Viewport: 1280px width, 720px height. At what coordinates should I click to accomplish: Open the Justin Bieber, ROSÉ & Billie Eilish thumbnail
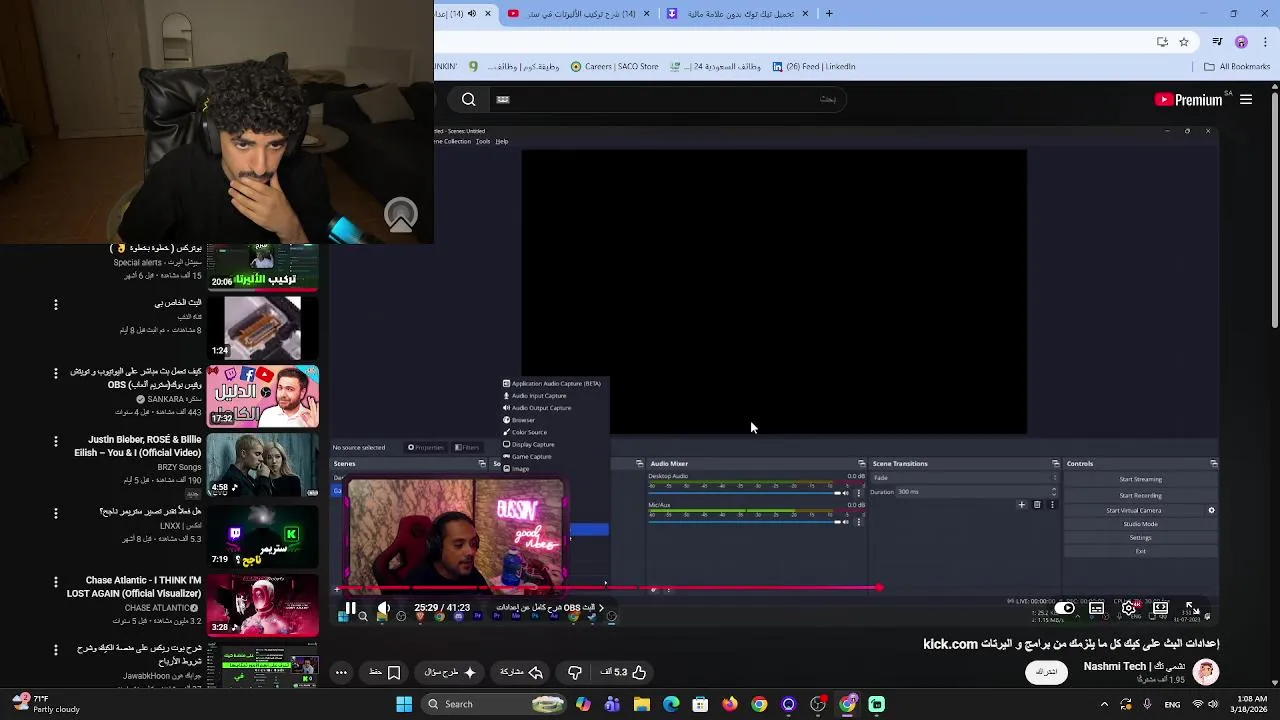click(263, 464)
